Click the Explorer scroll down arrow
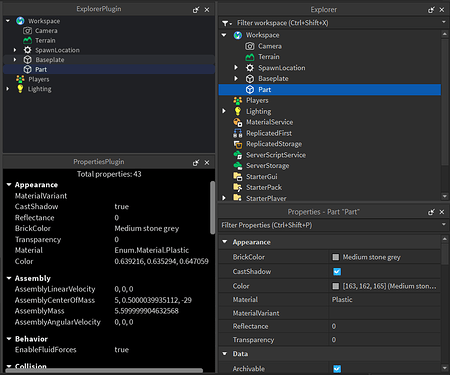Image resolution: width=450 pixels, height=375 pixels. click(x=445, y=196)
